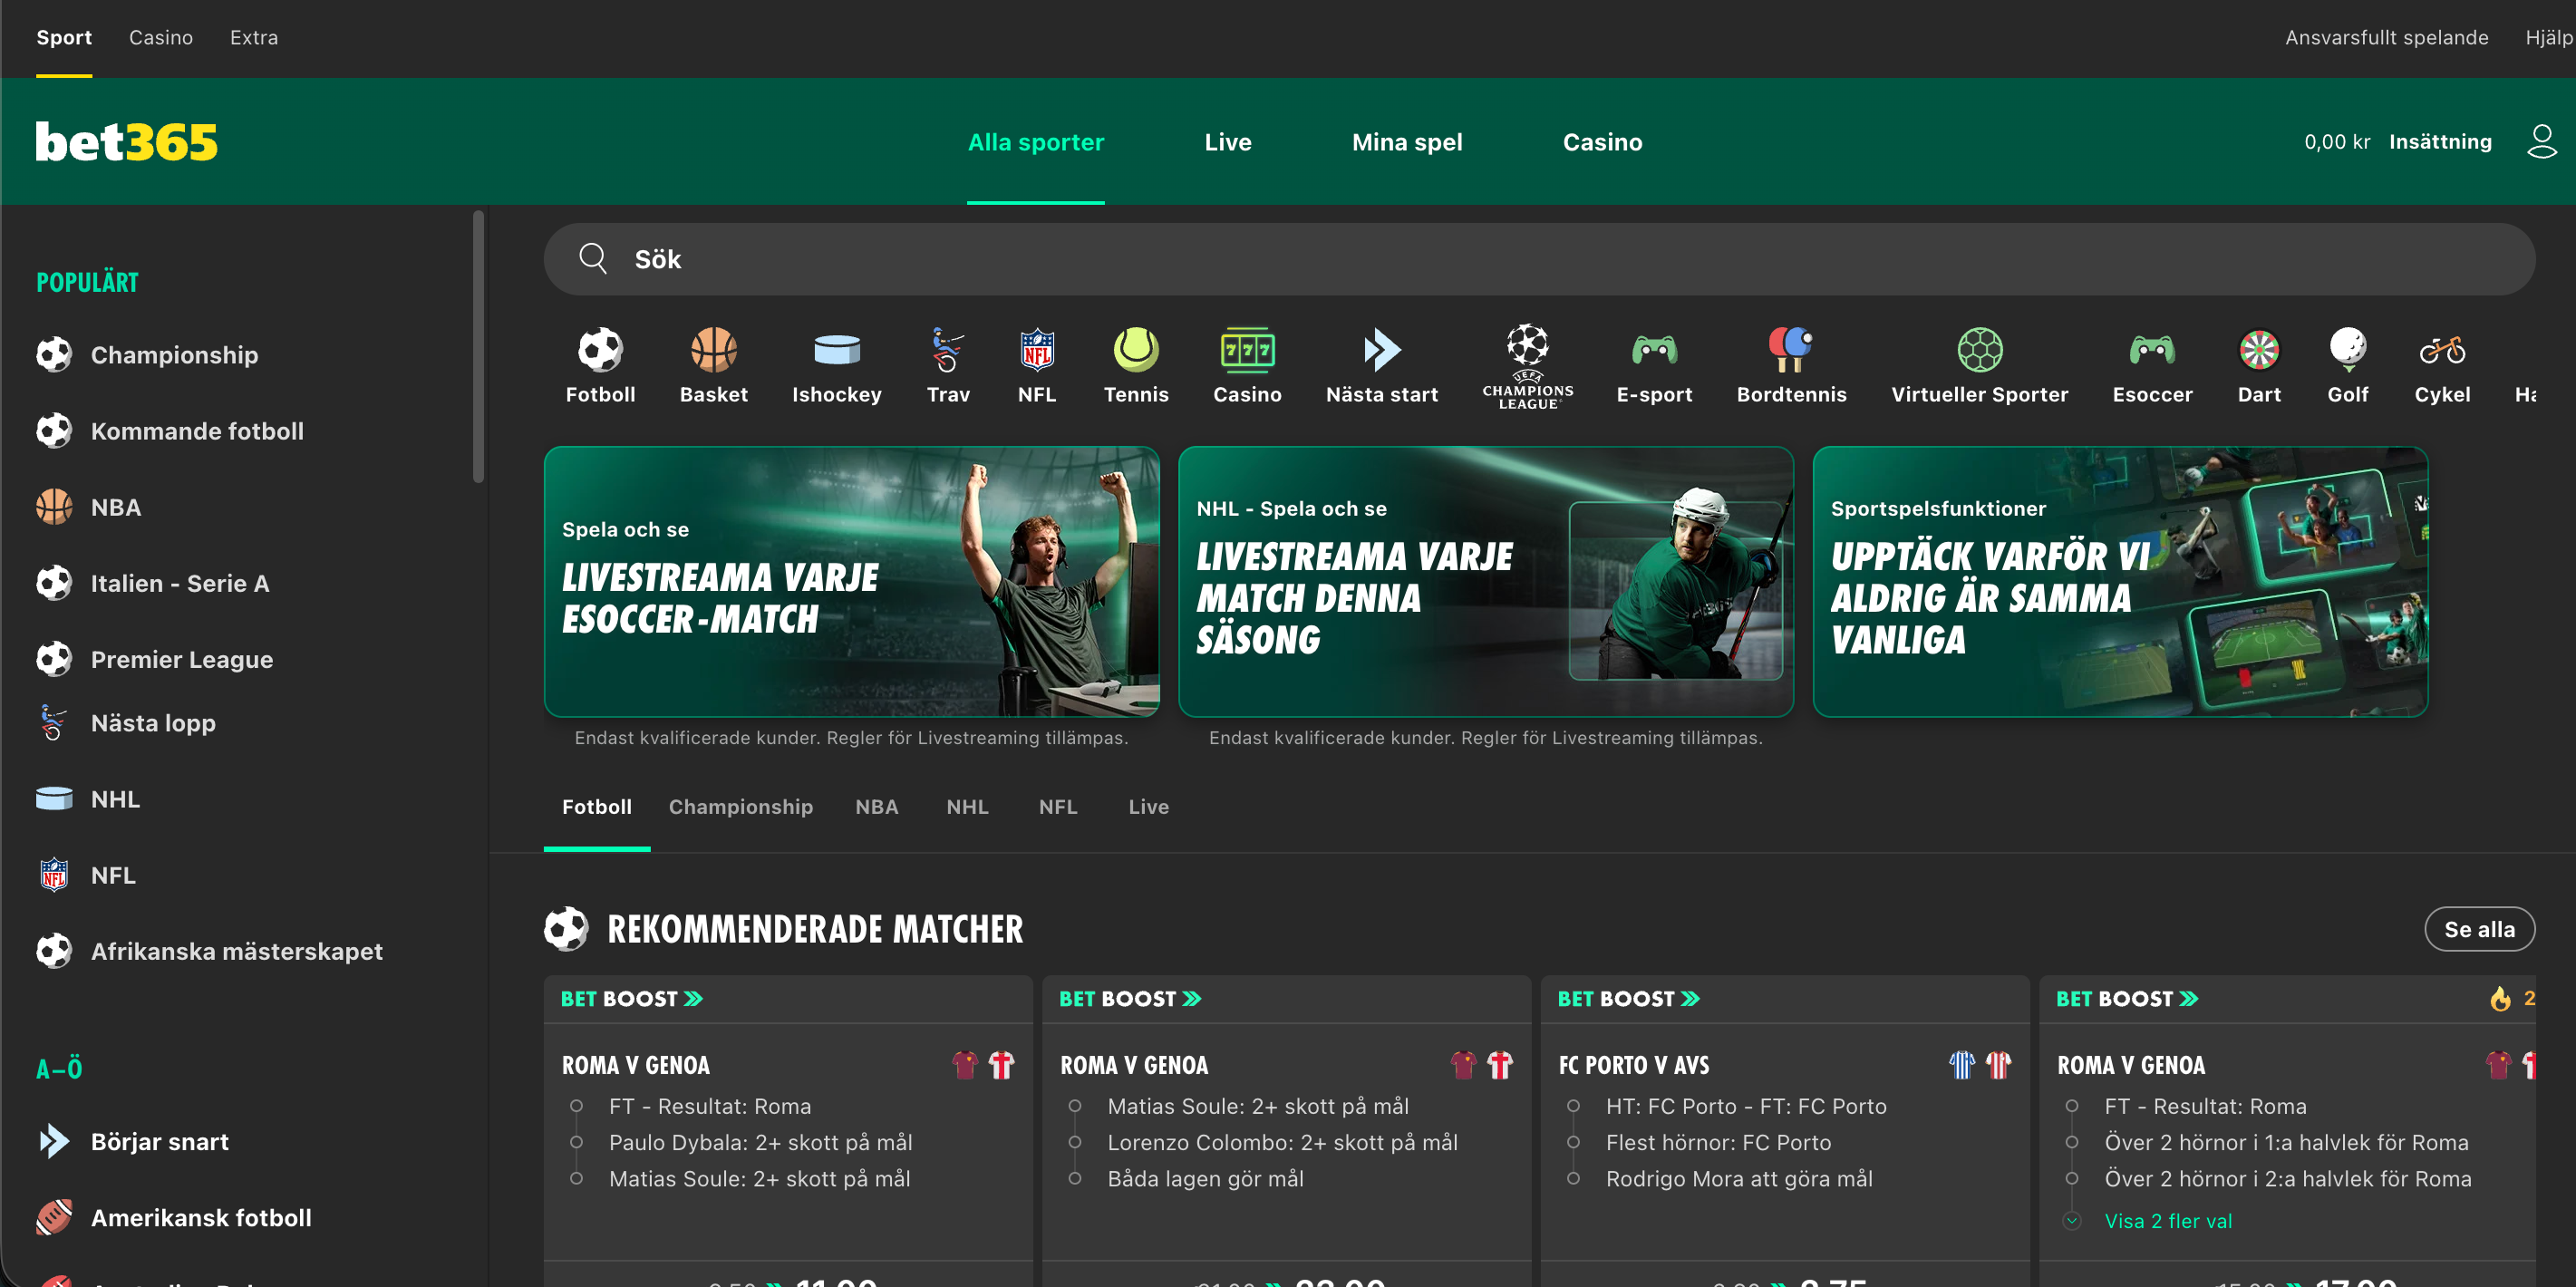The width and height of the screenshot is (2576, 1287).
Task: Open Insättning from the header
Action: (x=2440, y=141)
